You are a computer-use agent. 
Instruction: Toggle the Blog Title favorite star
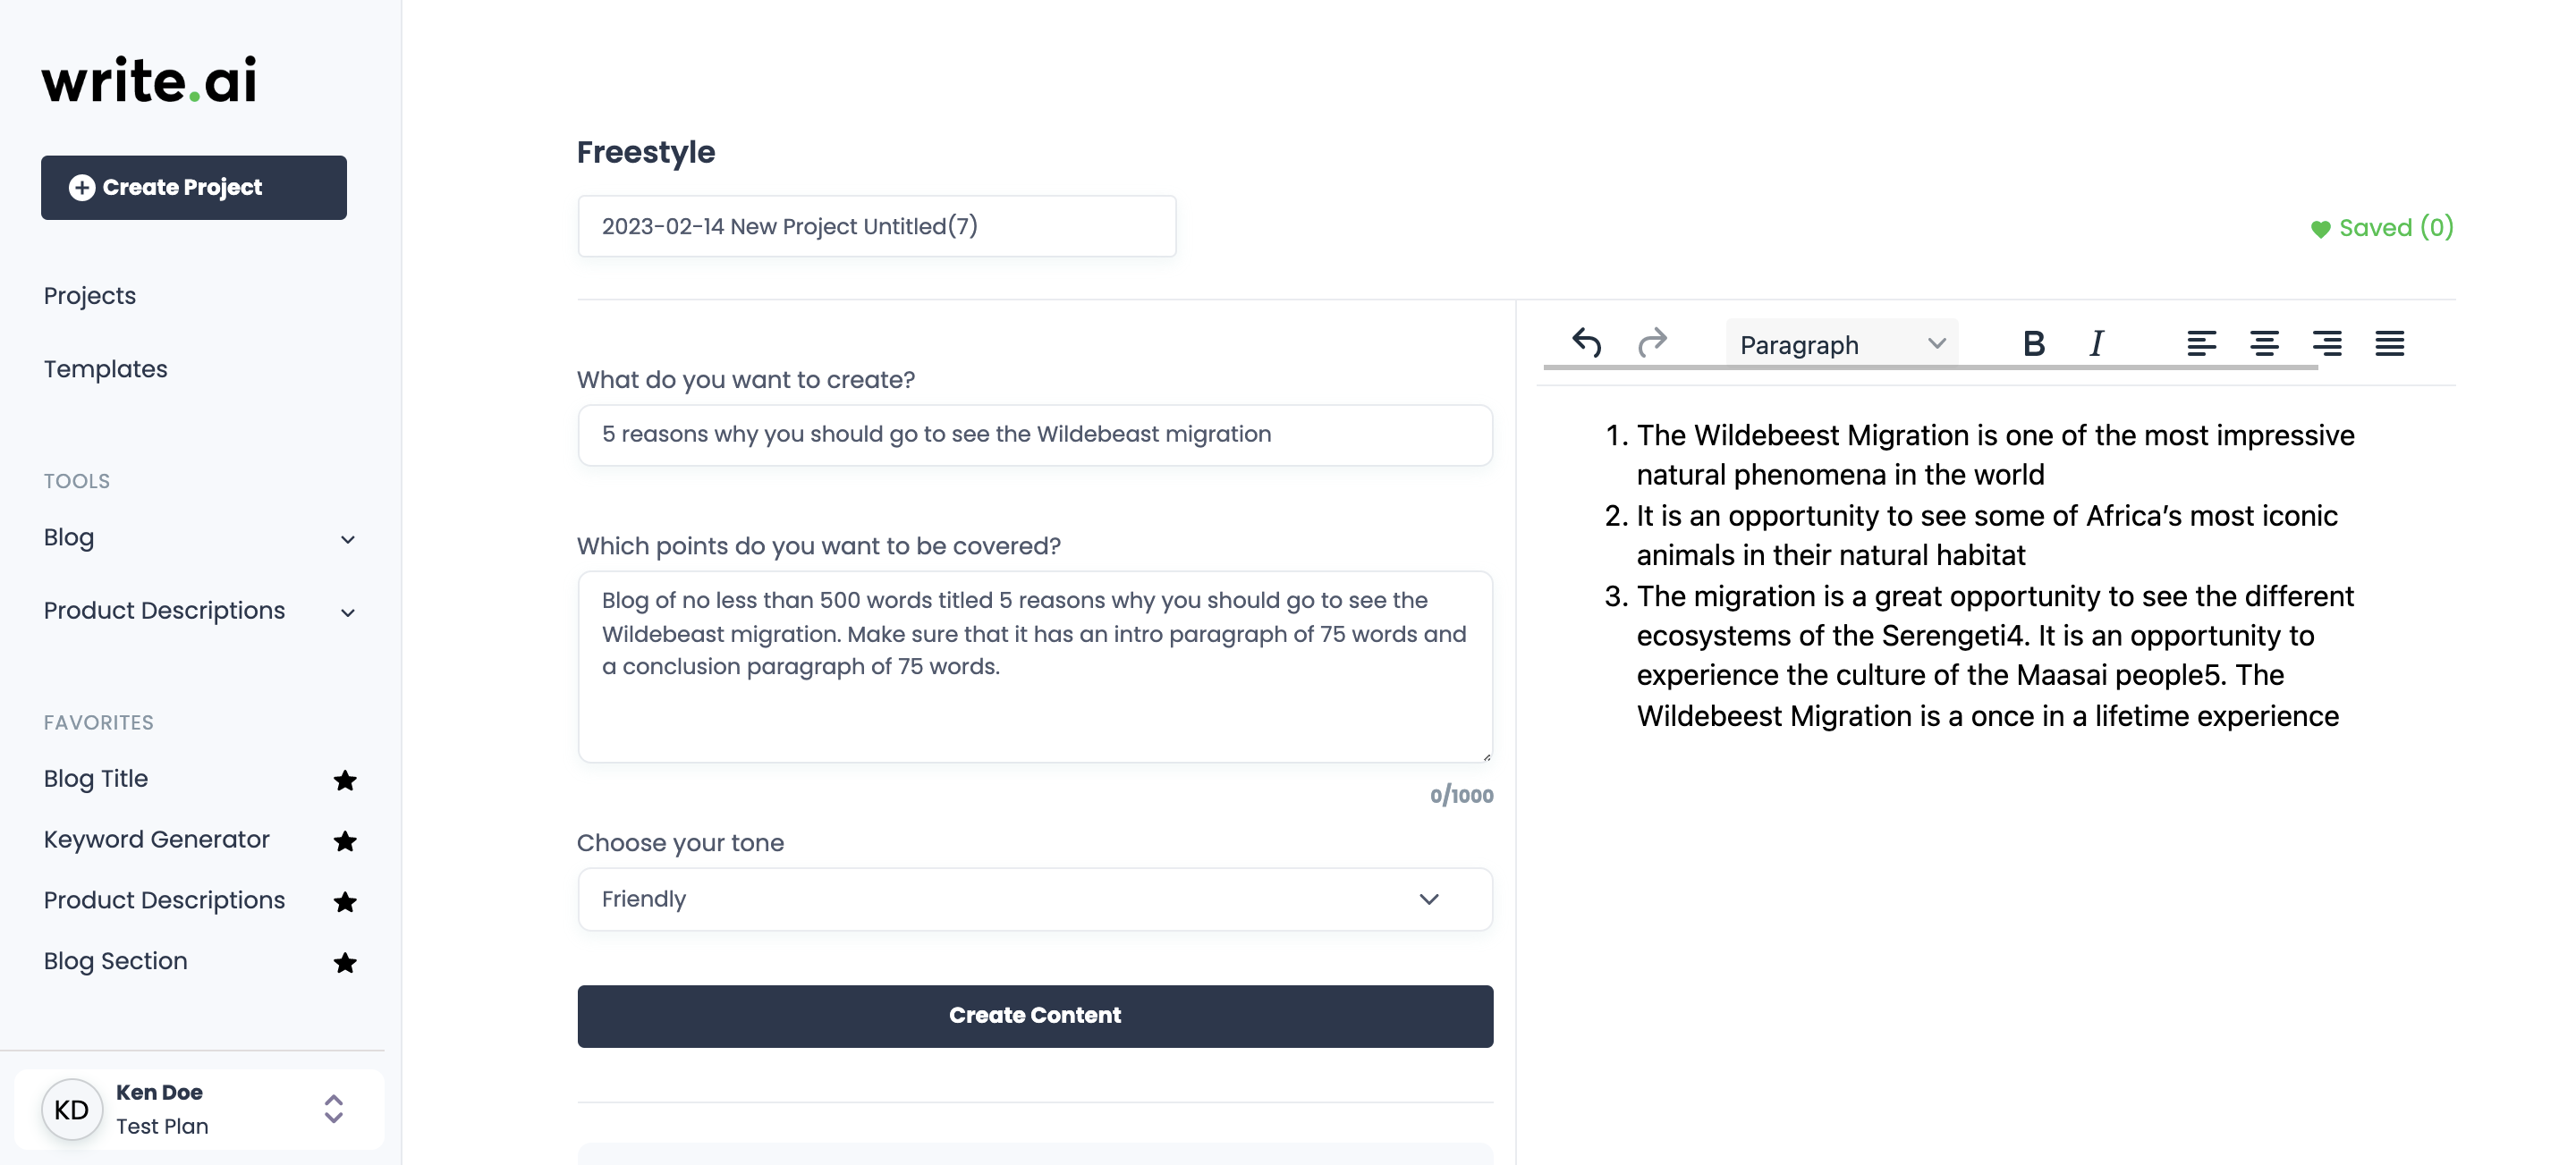345,780
